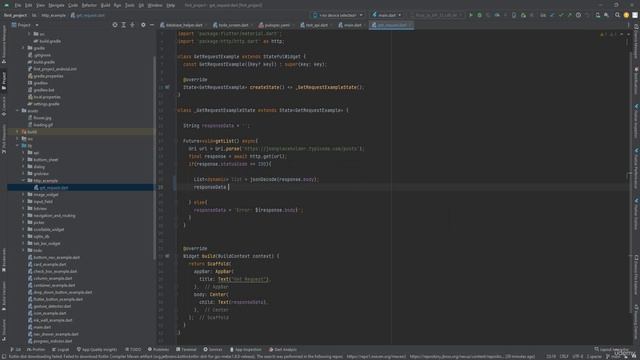Expand the image_widget folder
Viewport: 640px width, 360px height.
pos(23,195)
